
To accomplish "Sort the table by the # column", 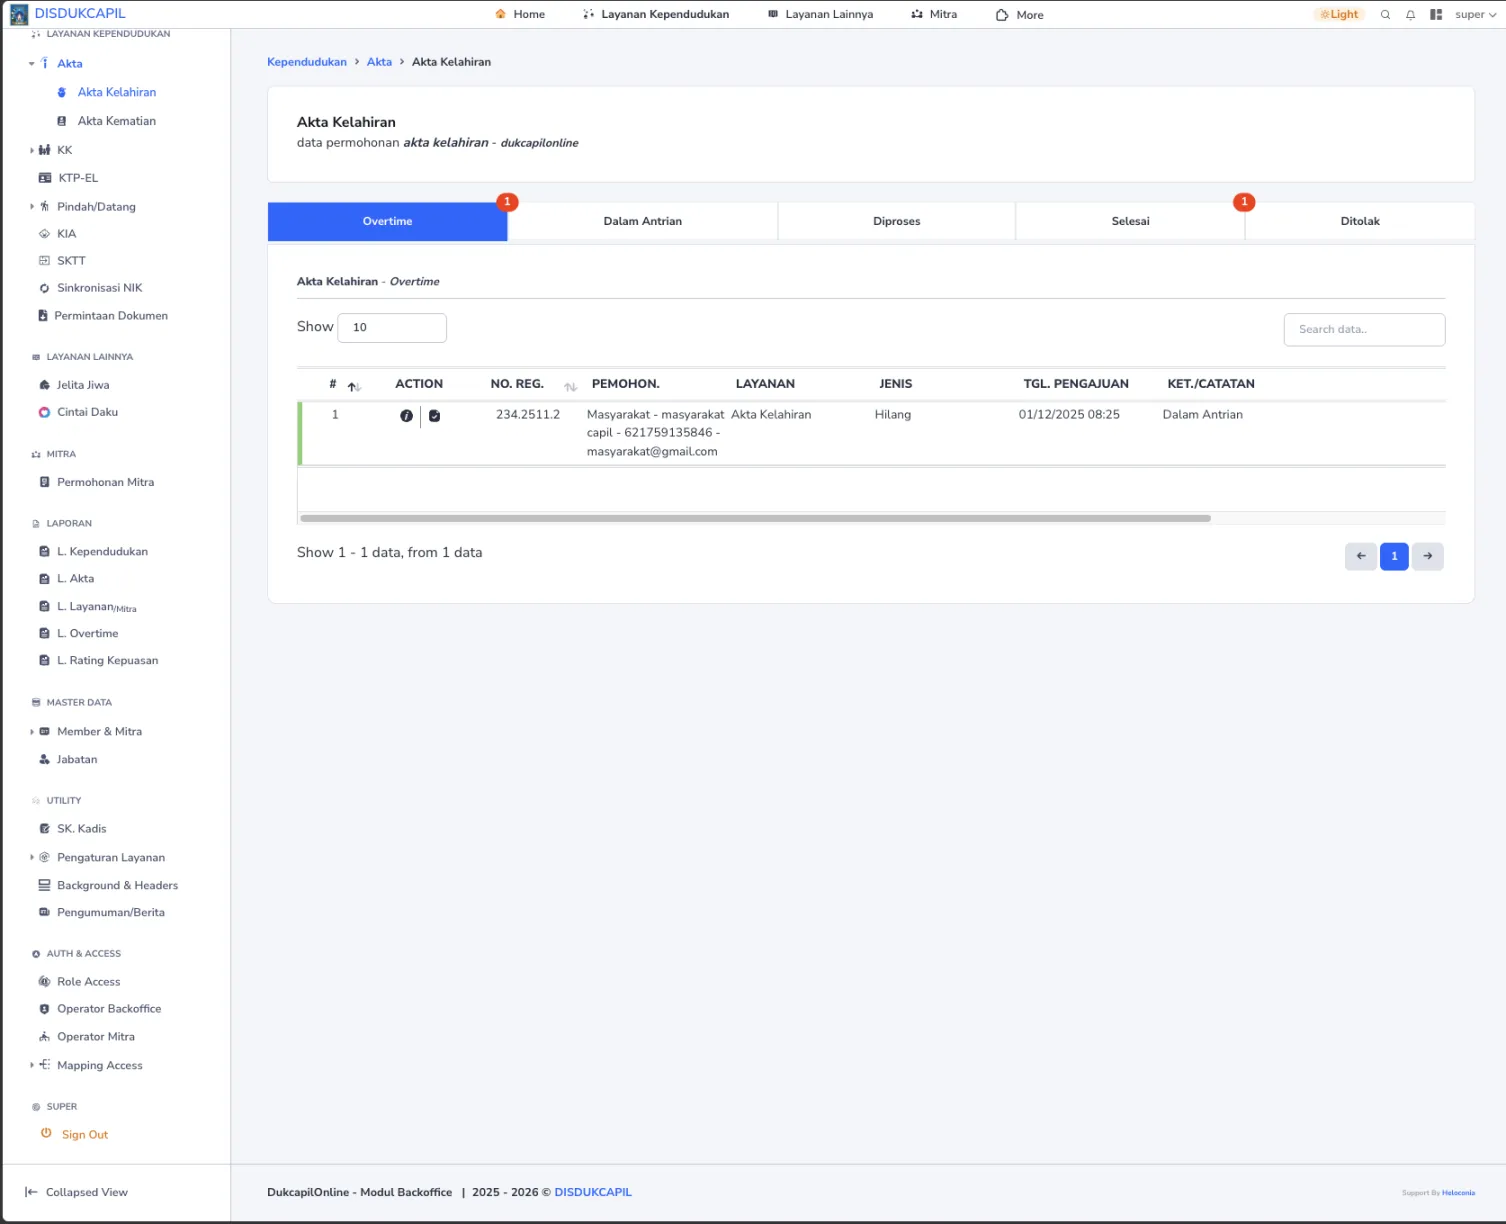I will click(353, 386).
